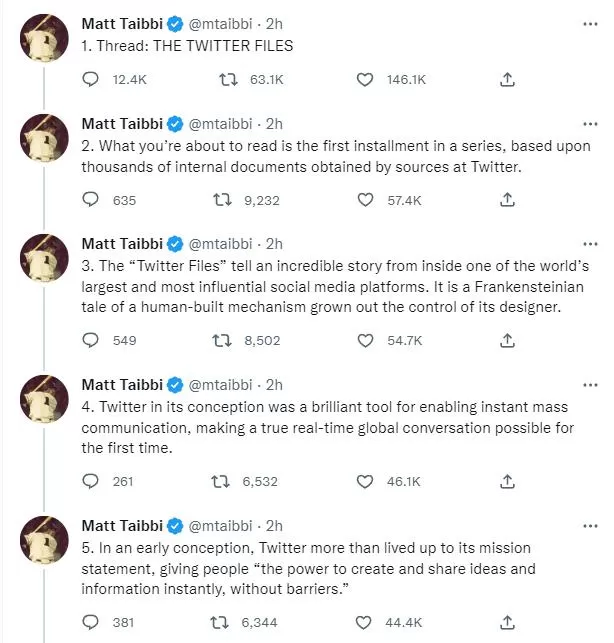Click the @mtaibbi handle on tweet 4

tap(220, 385)
